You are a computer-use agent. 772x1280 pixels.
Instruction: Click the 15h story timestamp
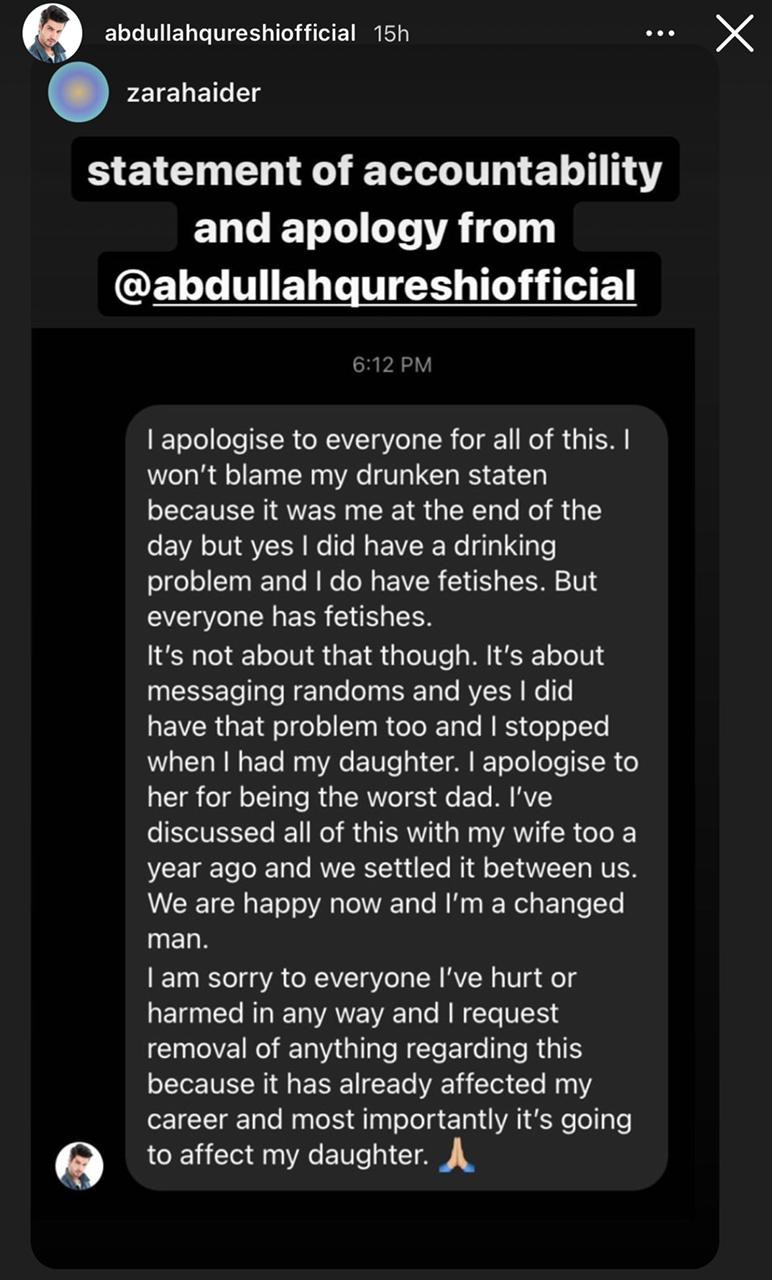click(391, 33)
